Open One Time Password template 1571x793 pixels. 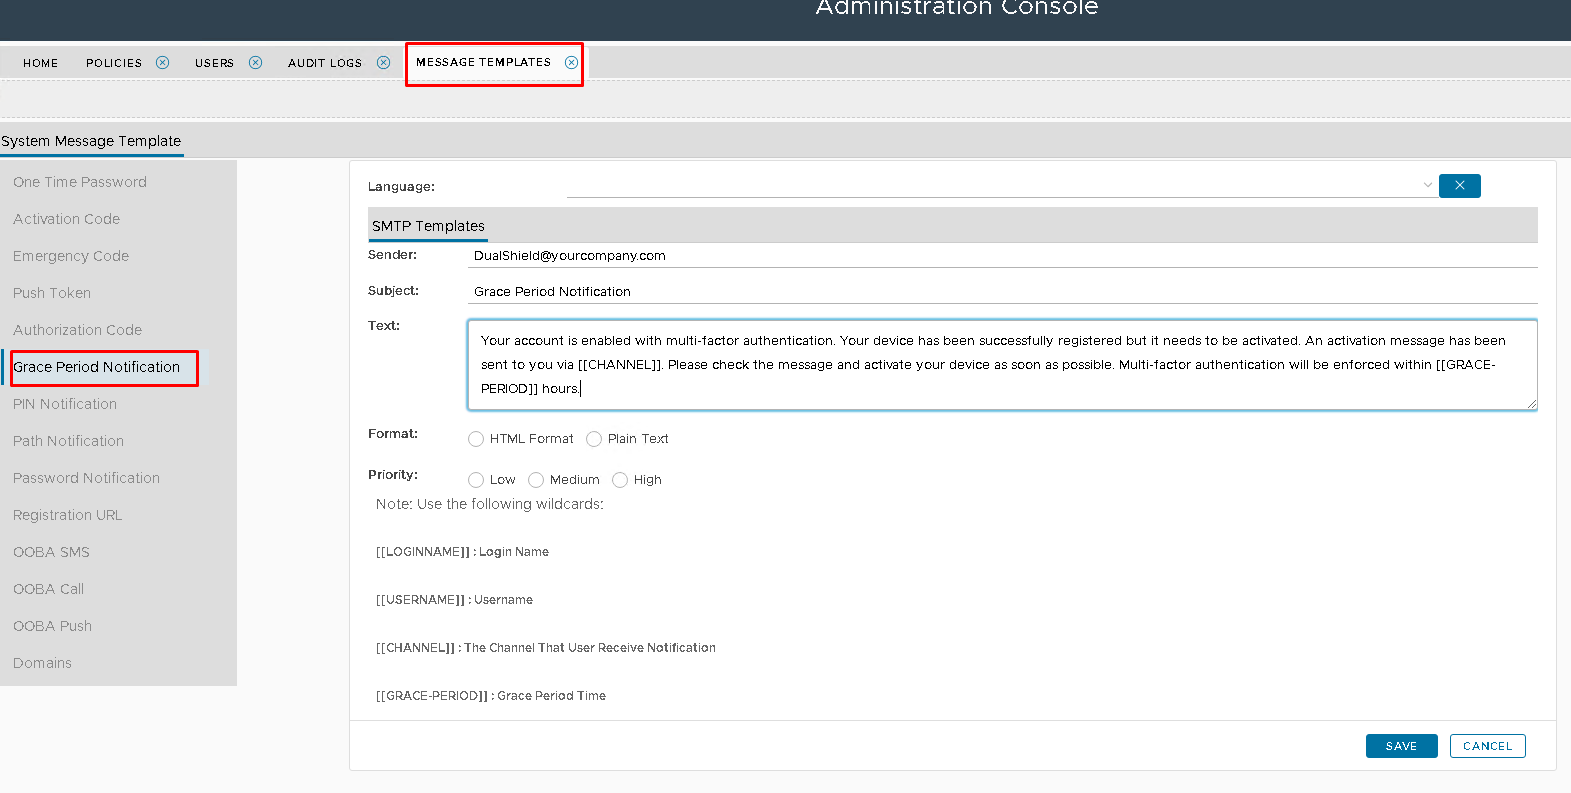pos(80,182)
